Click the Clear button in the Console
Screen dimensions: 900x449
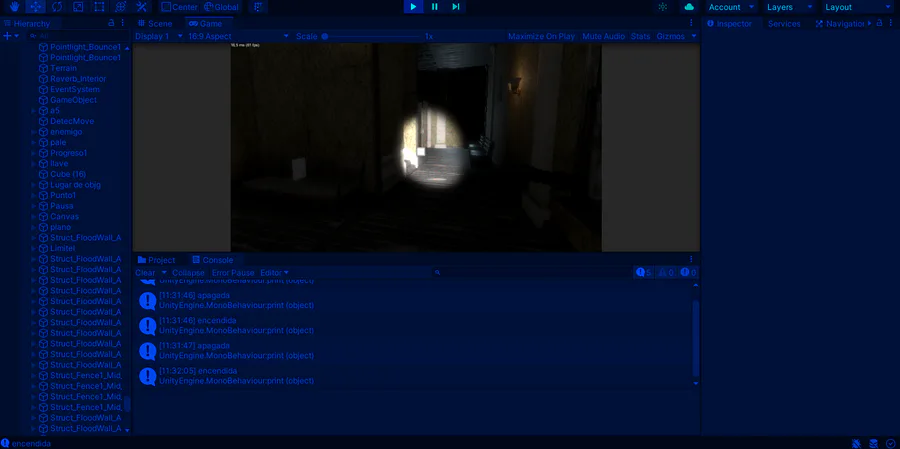tap(145, 273)
